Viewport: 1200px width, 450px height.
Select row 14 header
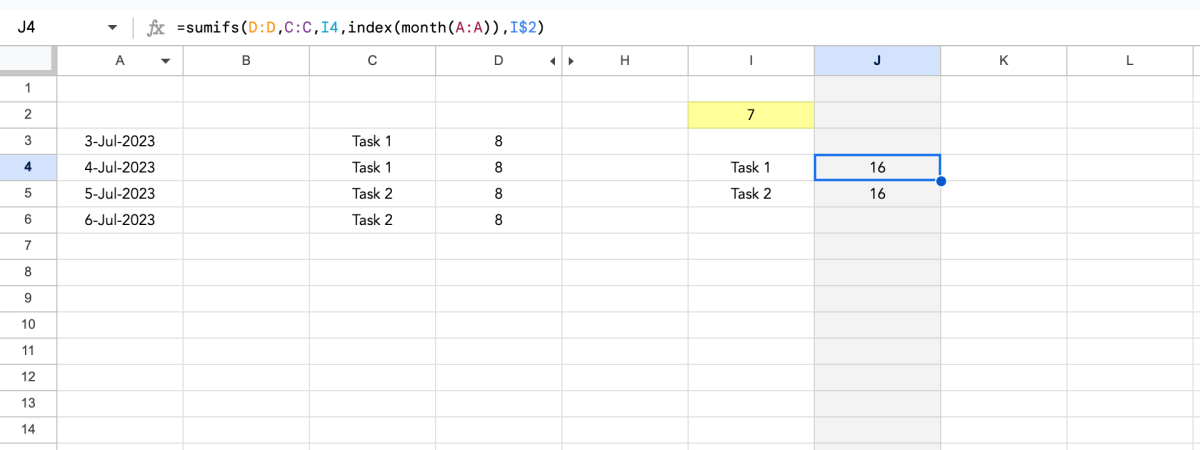tap(28, 428)
